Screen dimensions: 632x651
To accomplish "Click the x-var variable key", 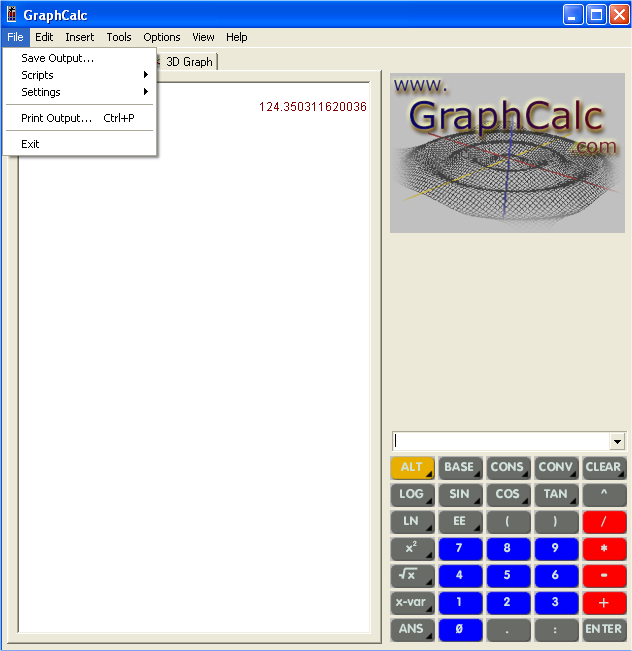I will click(412, 603).
